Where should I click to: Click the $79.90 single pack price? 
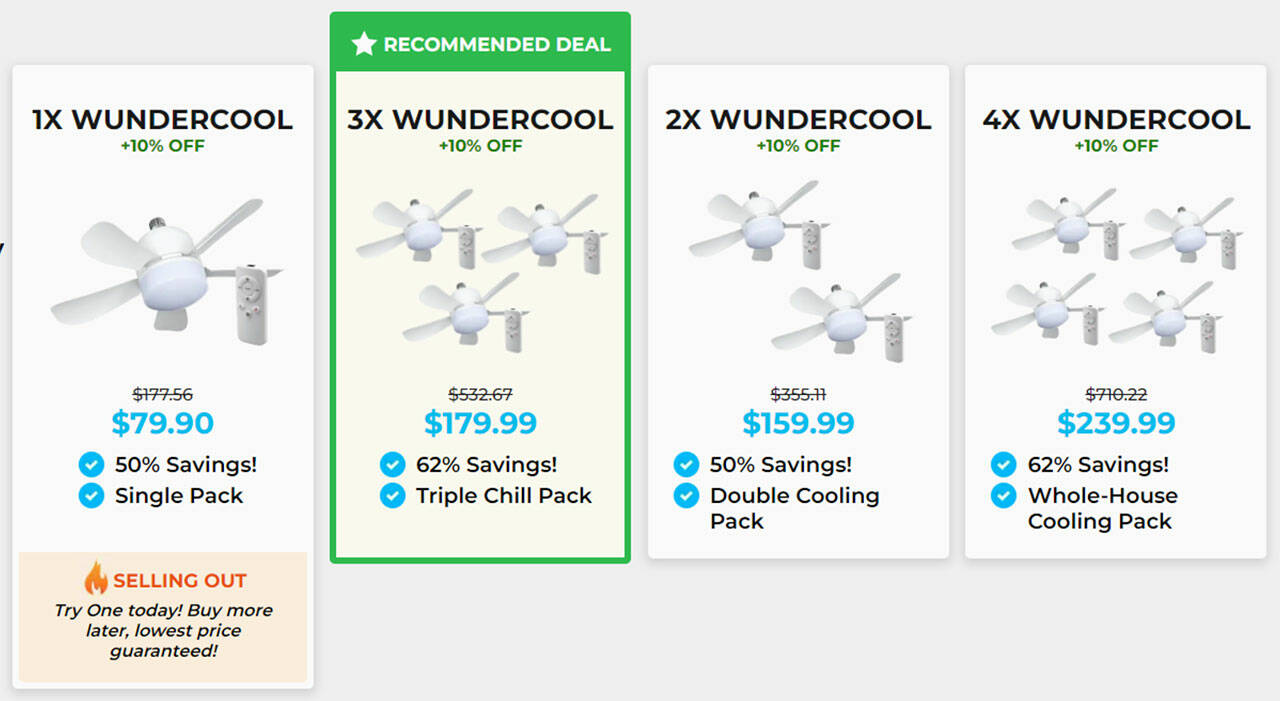coord(163,423)
